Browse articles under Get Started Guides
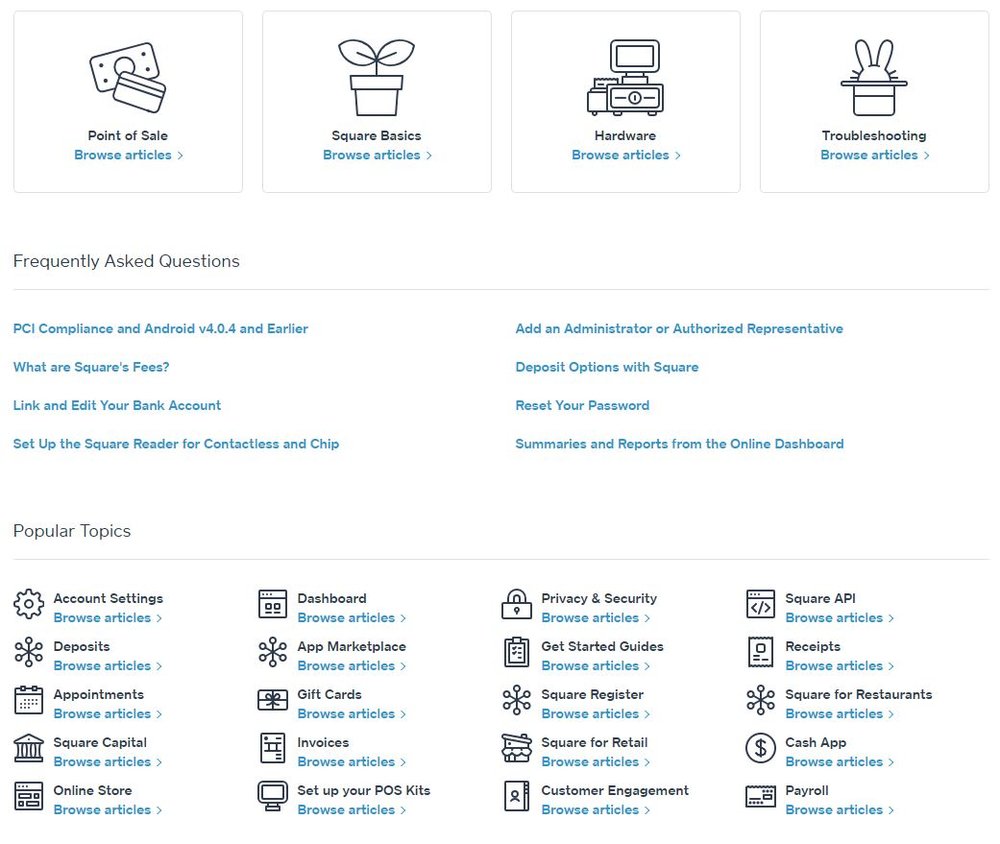The image size is (1000, 844). [x=590, y=666]
